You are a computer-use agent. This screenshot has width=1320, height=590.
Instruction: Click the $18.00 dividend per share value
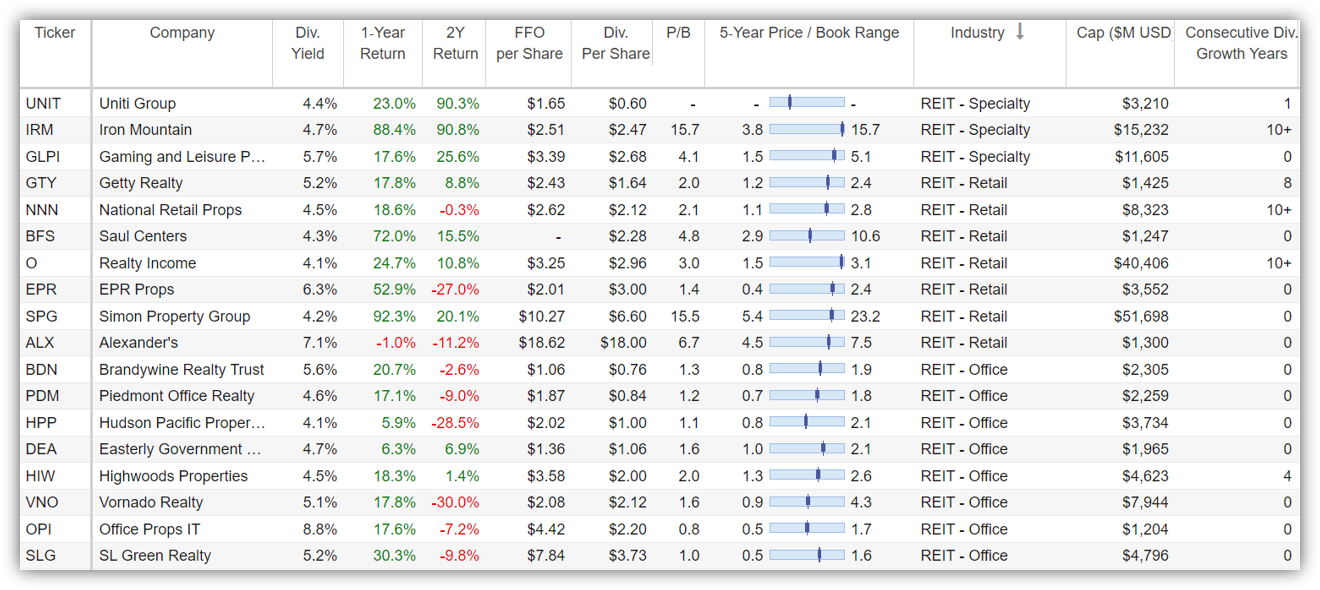tap(623, 343)
